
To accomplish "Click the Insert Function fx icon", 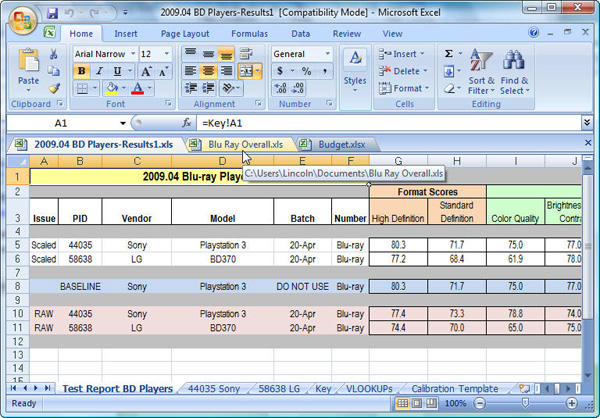I will coord(186,122).
